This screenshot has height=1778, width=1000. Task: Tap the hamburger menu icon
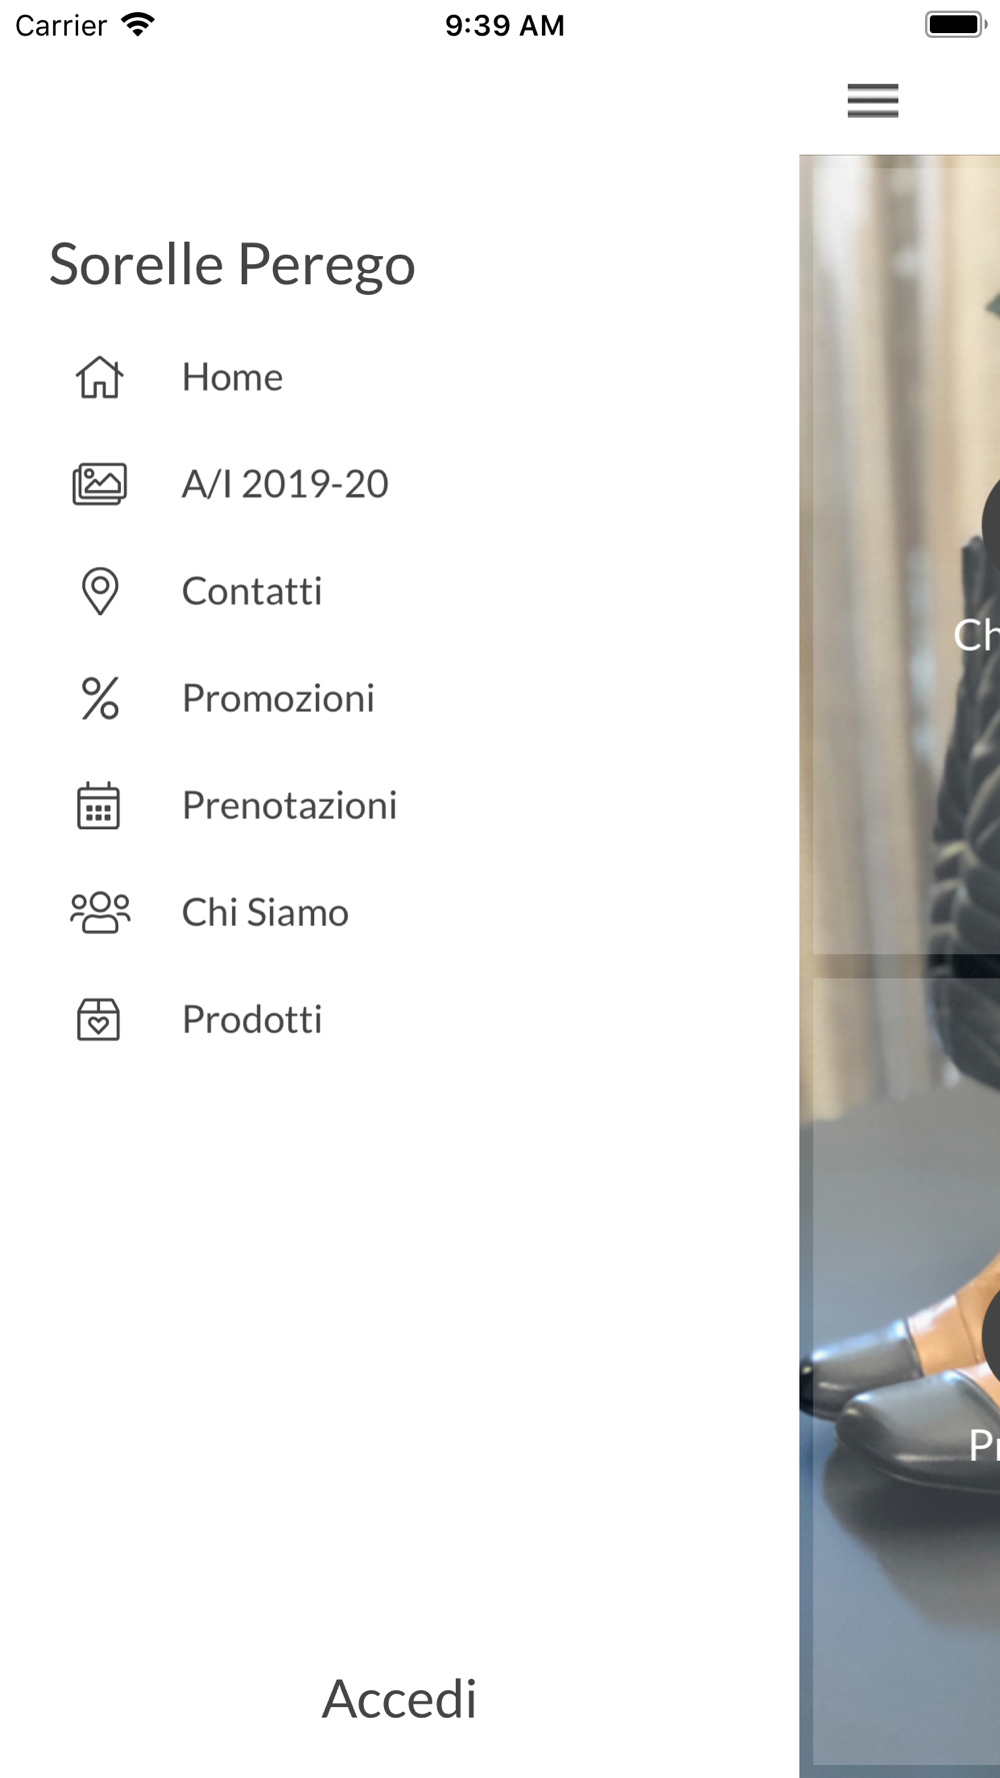(873, 101)
